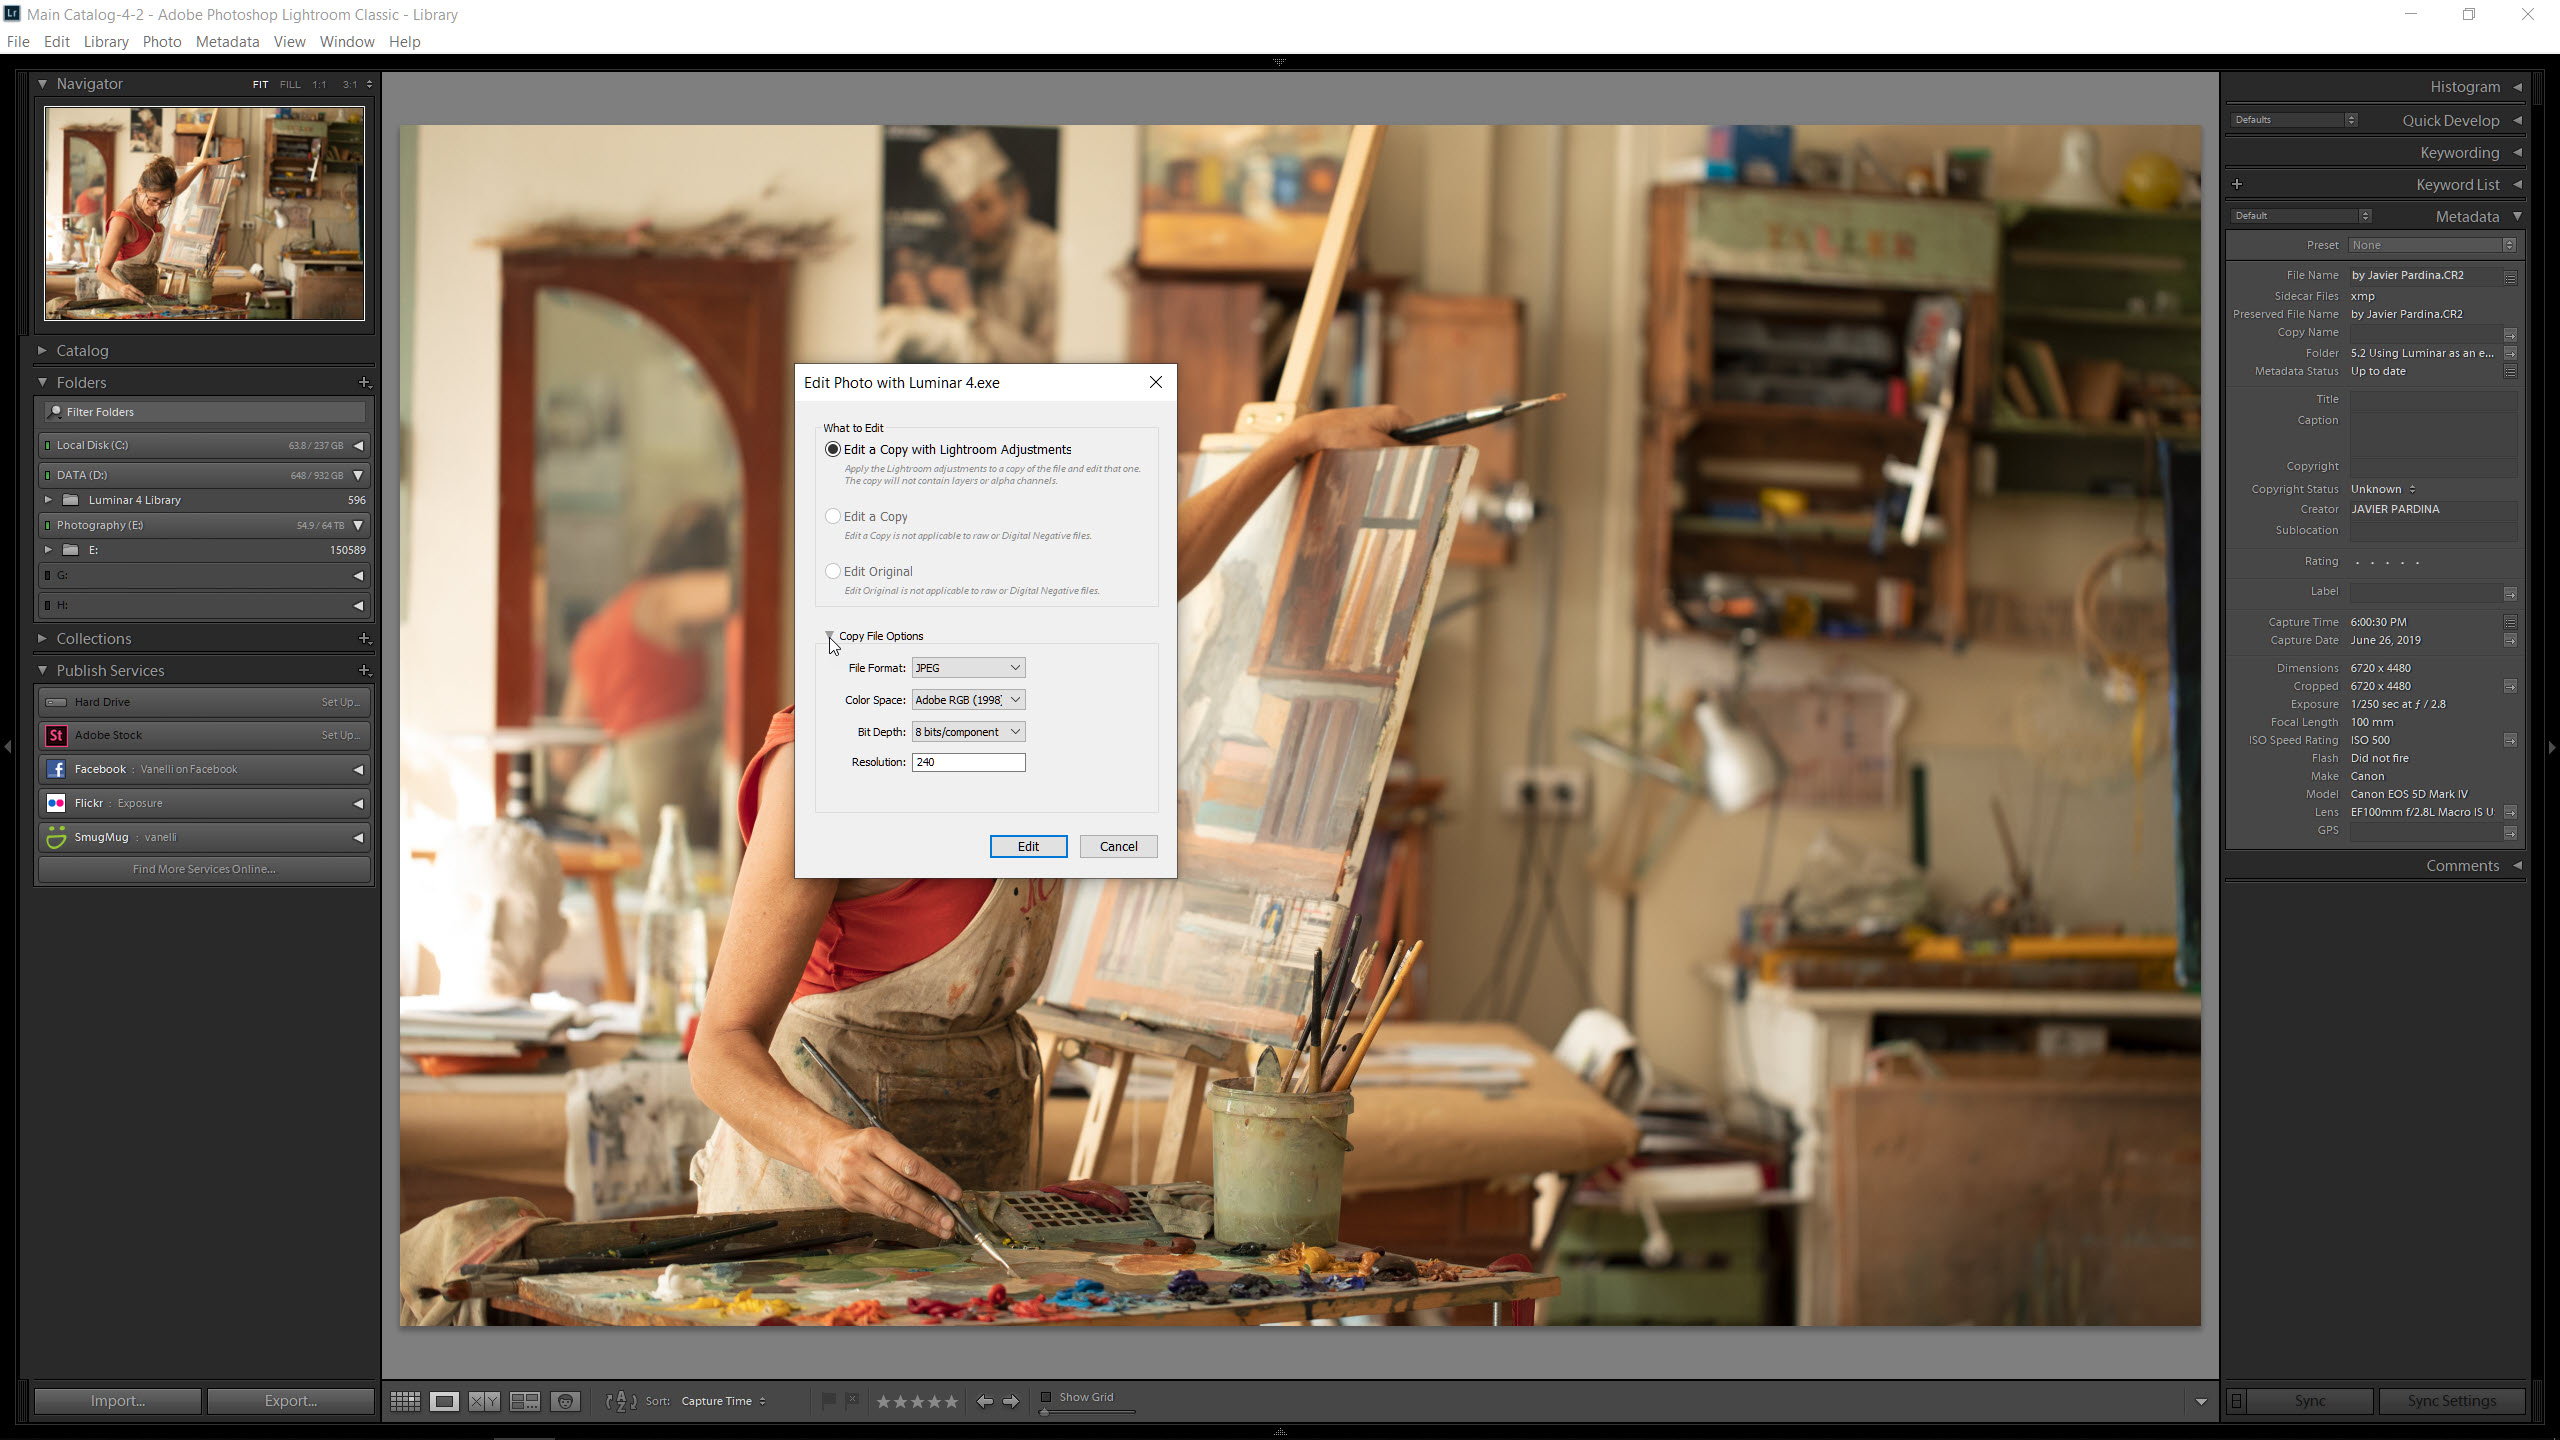Click the Edit button to confirm
2560x1440 pixels.
[1029, 846]
